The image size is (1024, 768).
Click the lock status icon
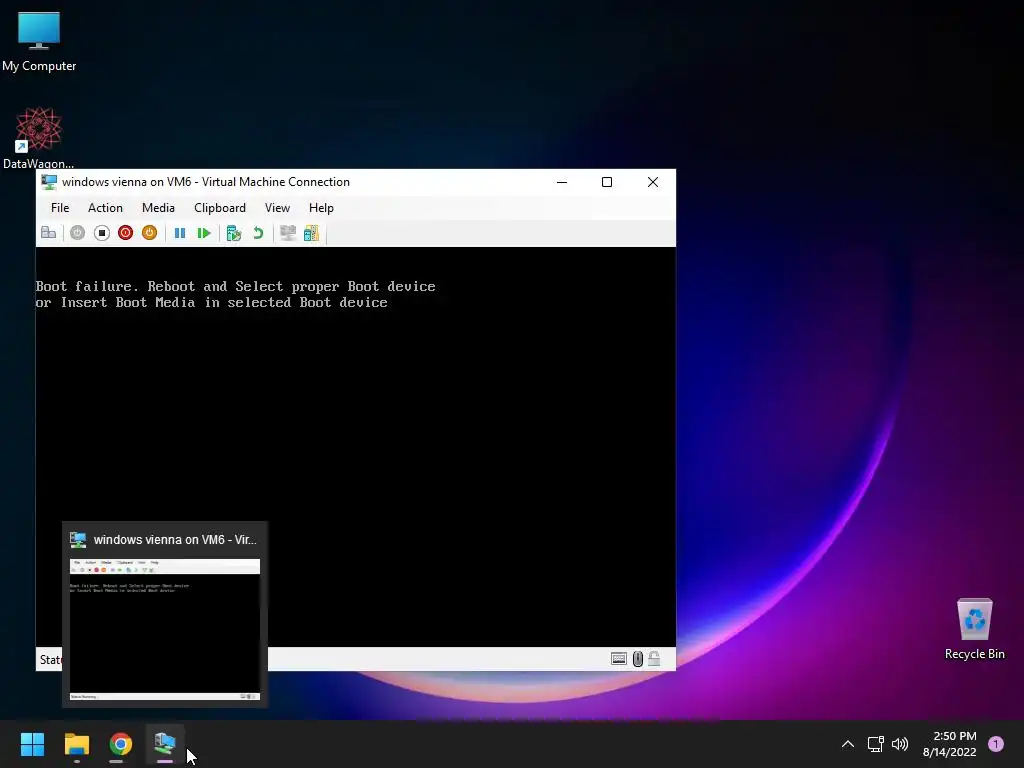pos(654,658)
